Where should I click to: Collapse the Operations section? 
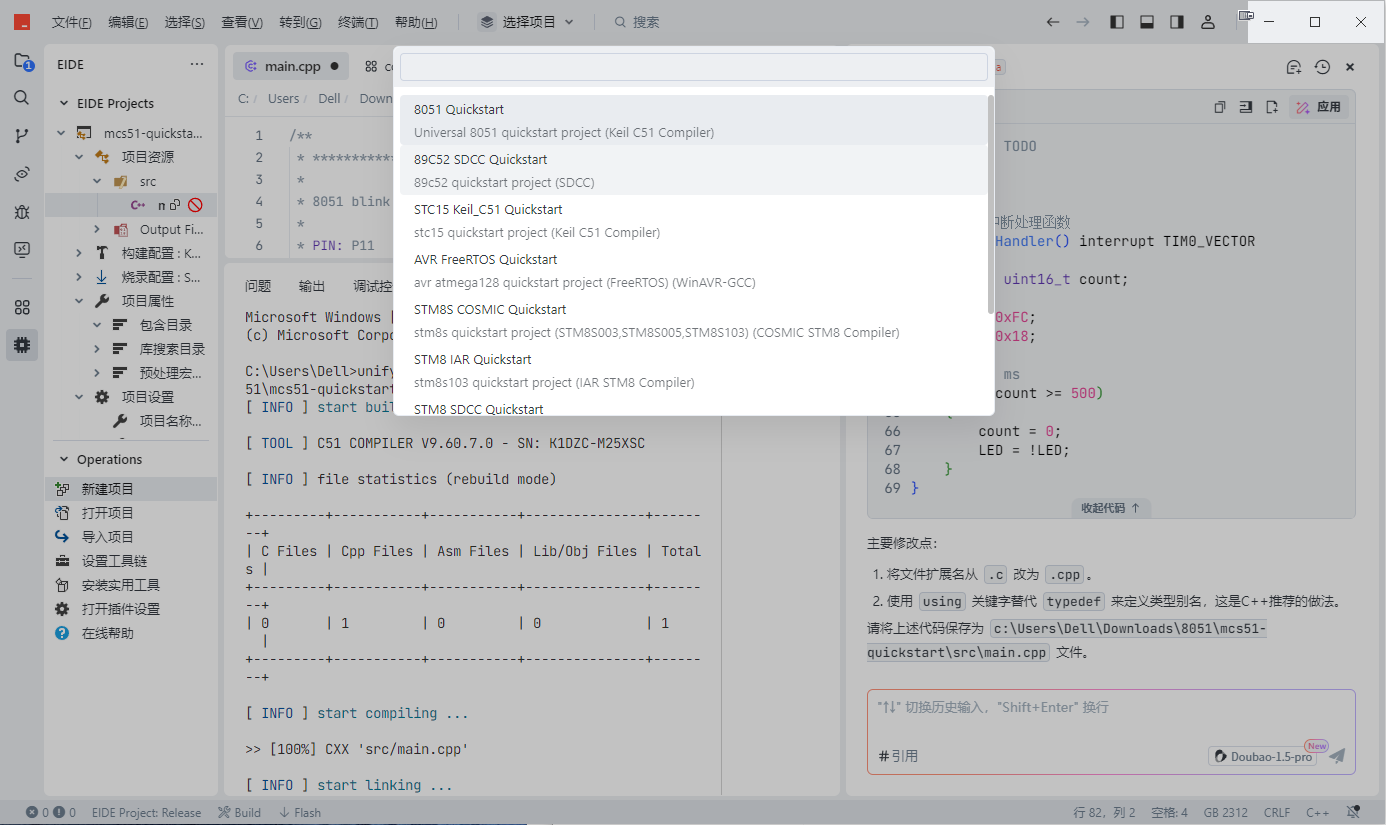(65, 459)
